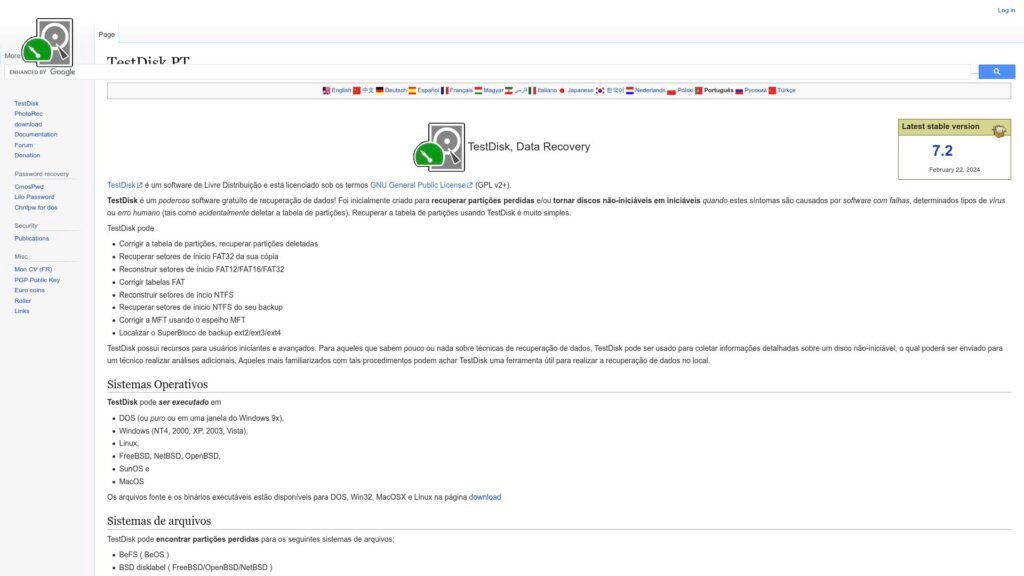Click the February 22, 2024 release date
The height and width of the screenshot is (576, 1024).
tap(954, 170)
